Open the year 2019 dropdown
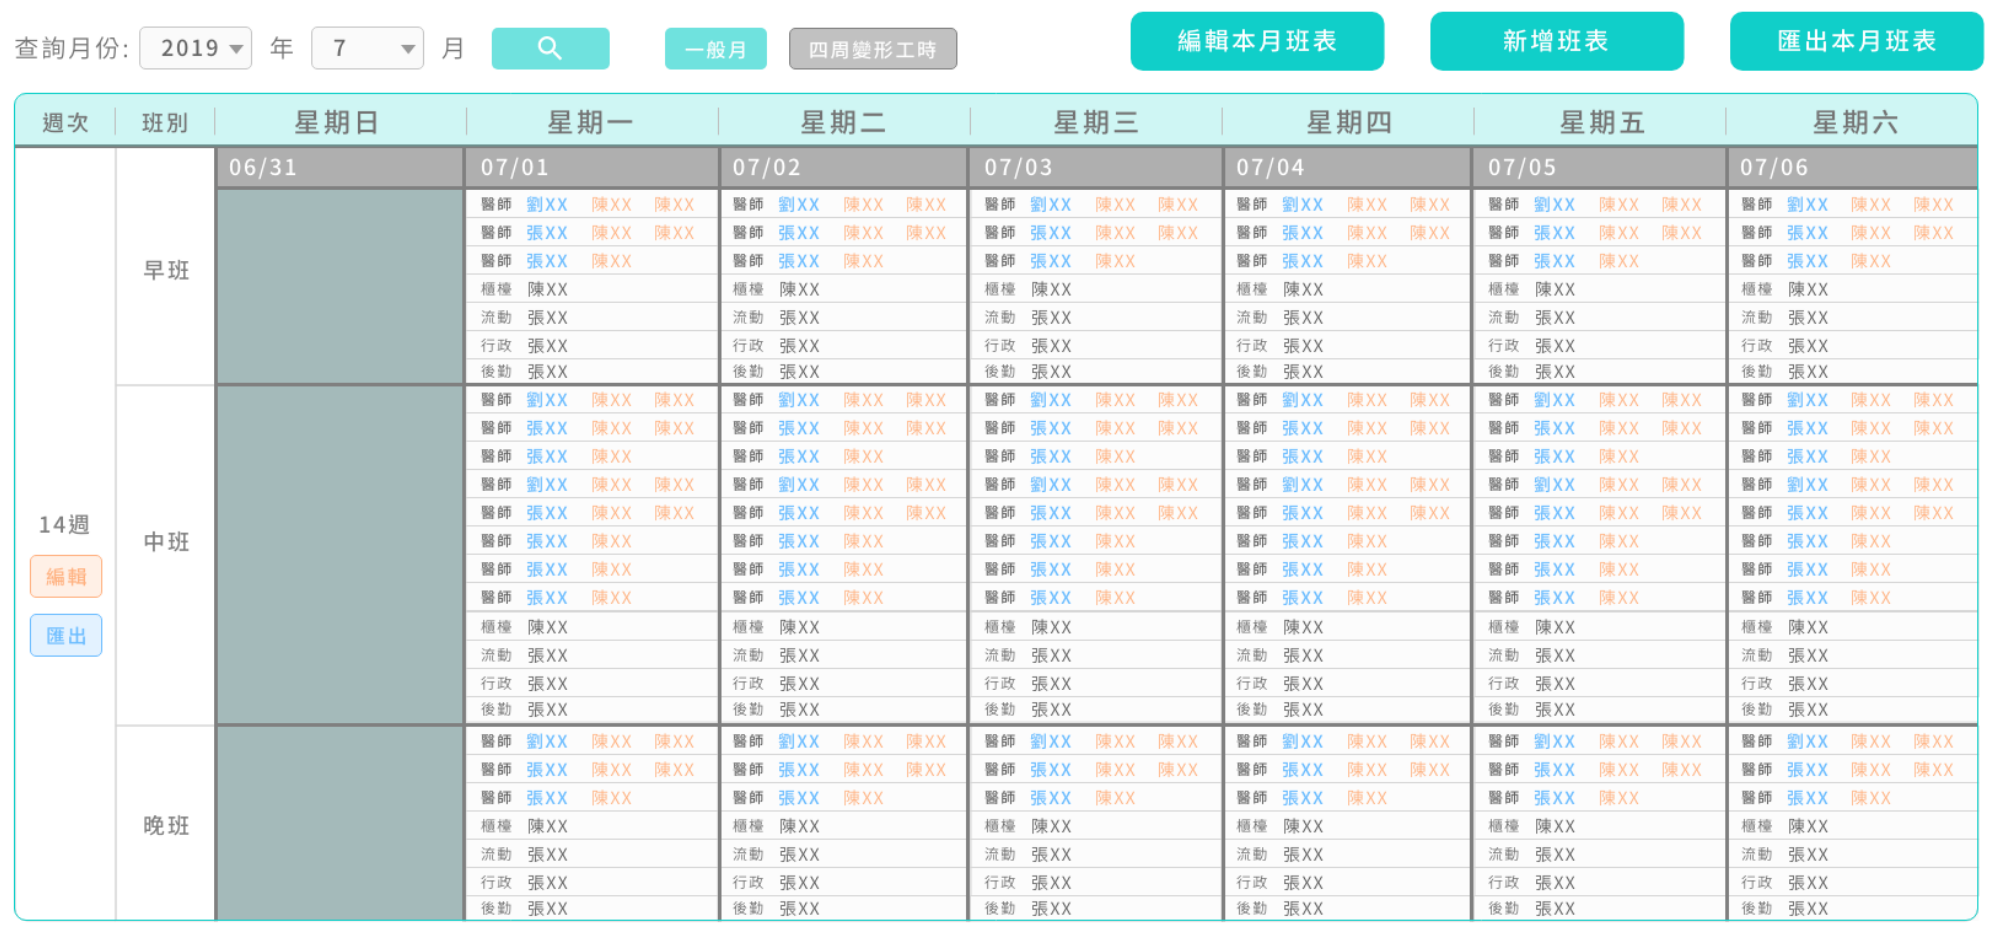The image size is (1998, 933). point(196,48)
